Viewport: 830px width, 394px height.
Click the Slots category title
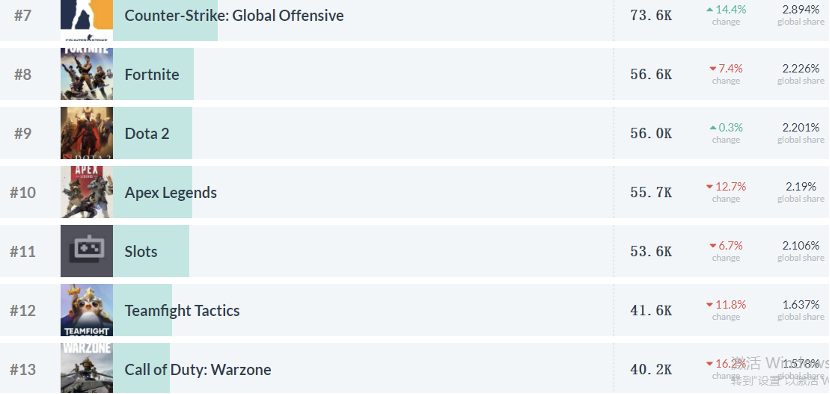(x=141, y=252)
